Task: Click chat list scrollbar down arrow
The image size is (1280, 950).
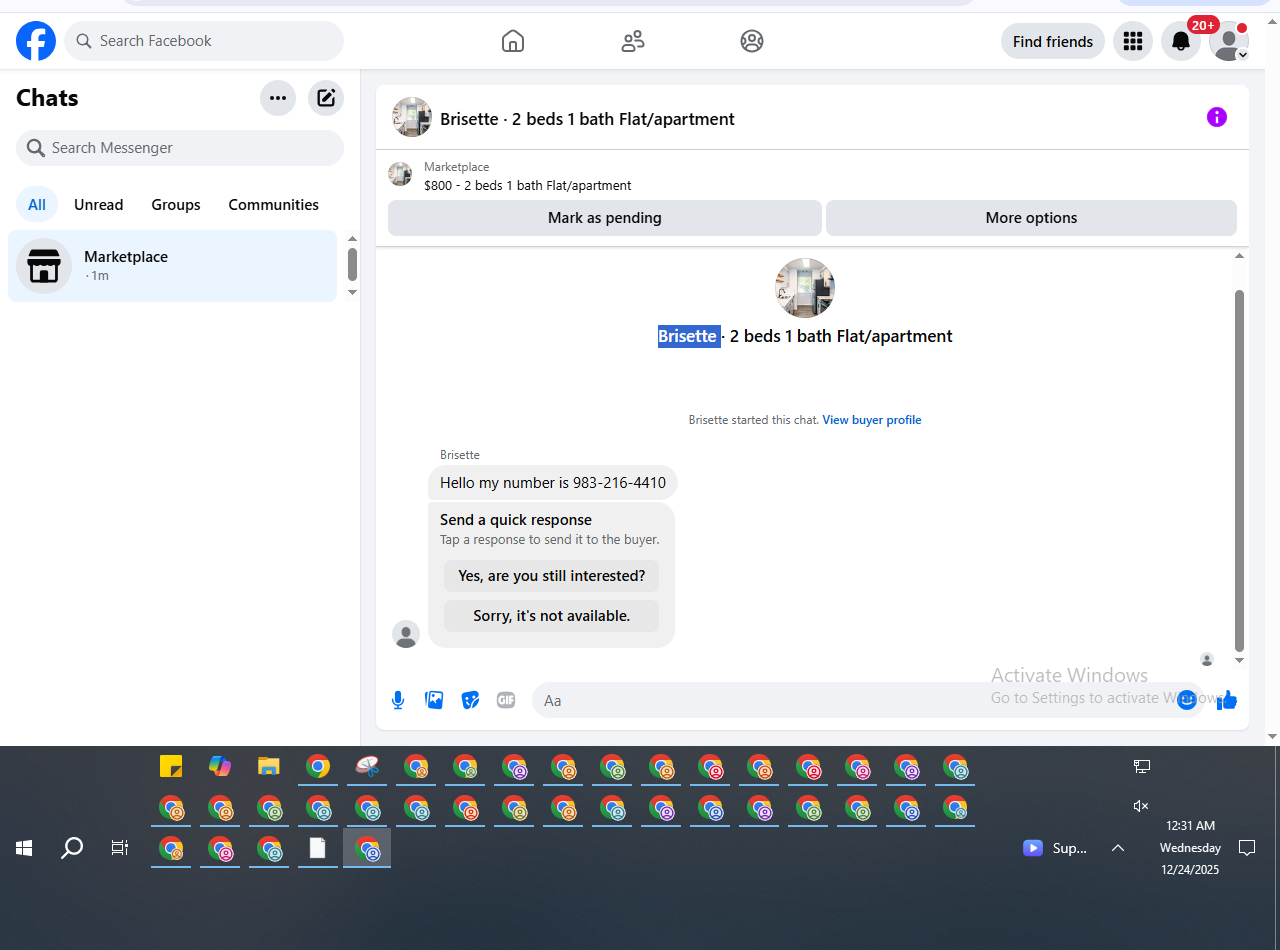Action: (x=352, y=292)
